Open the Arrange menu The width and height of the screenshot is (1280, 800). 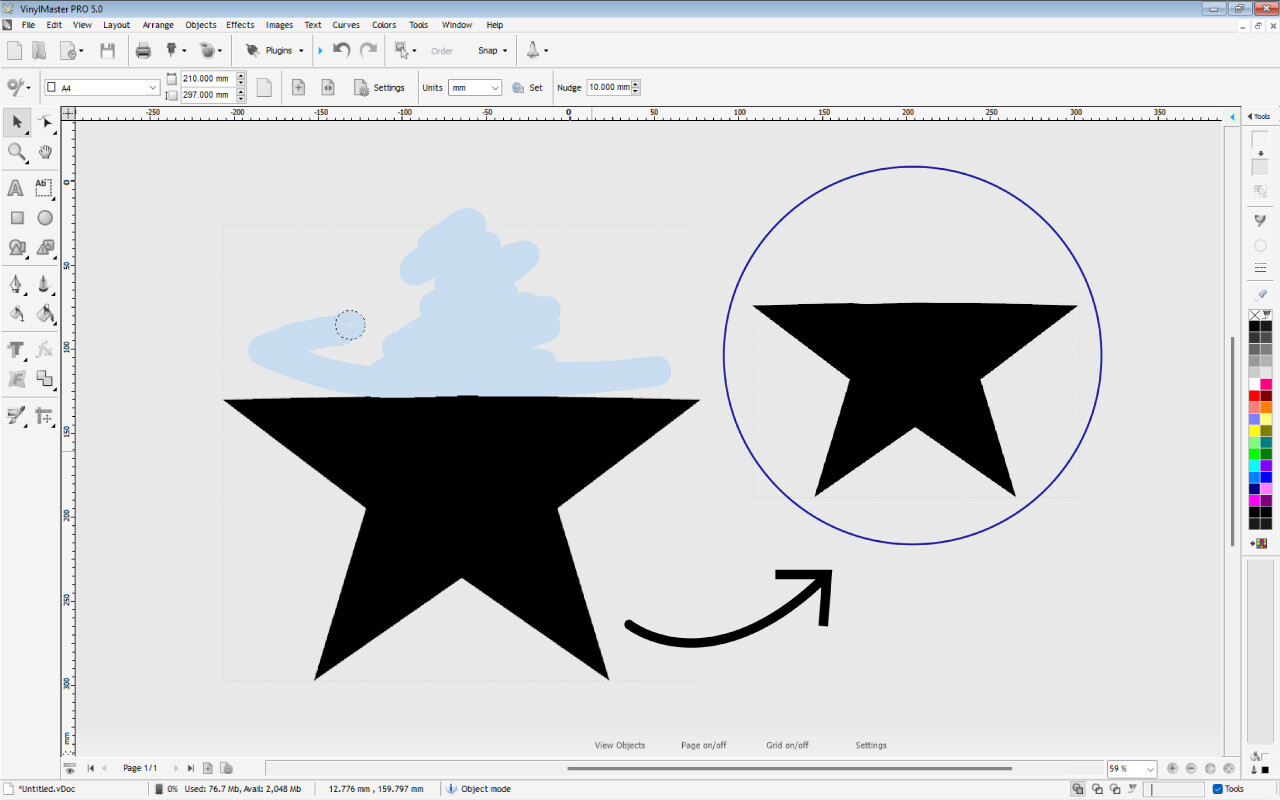[156, 25]
